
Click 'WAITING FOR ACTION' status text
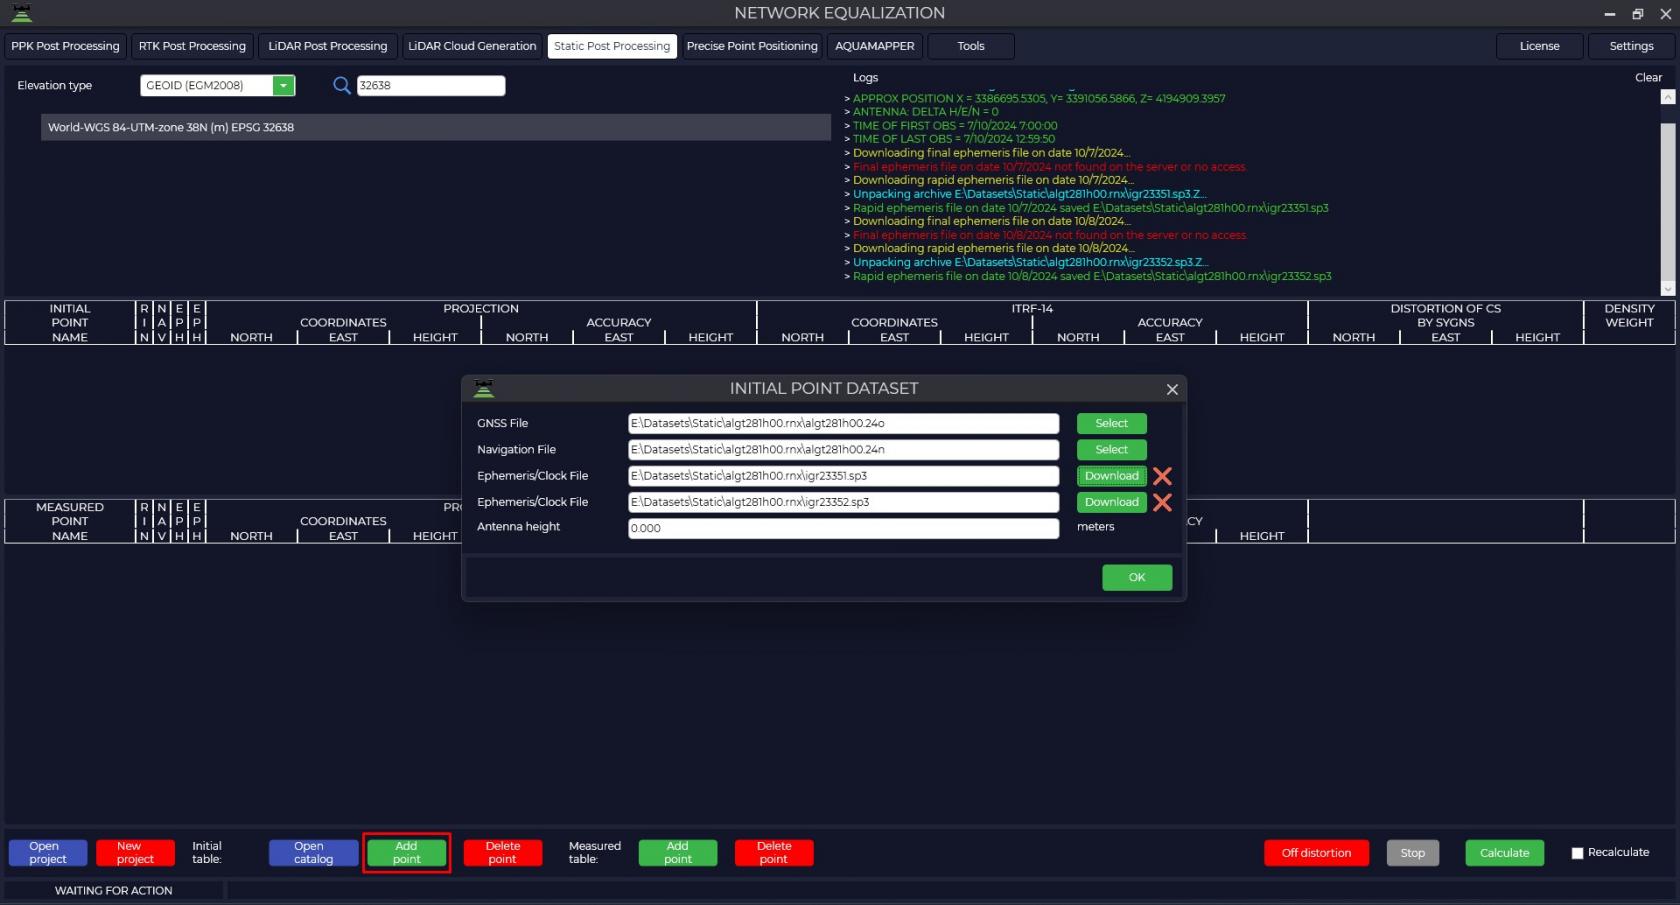(x=113, y=890)
